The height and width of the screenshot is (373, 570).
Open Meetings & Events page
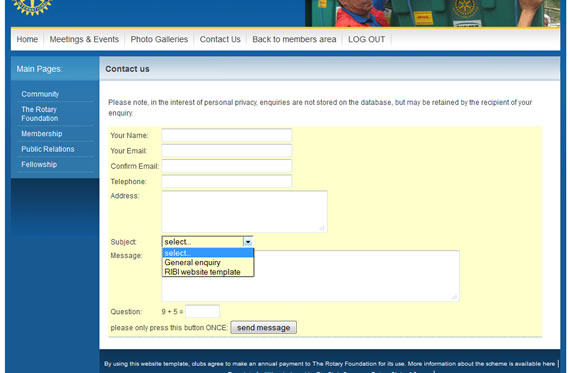(x=84, y=39)
